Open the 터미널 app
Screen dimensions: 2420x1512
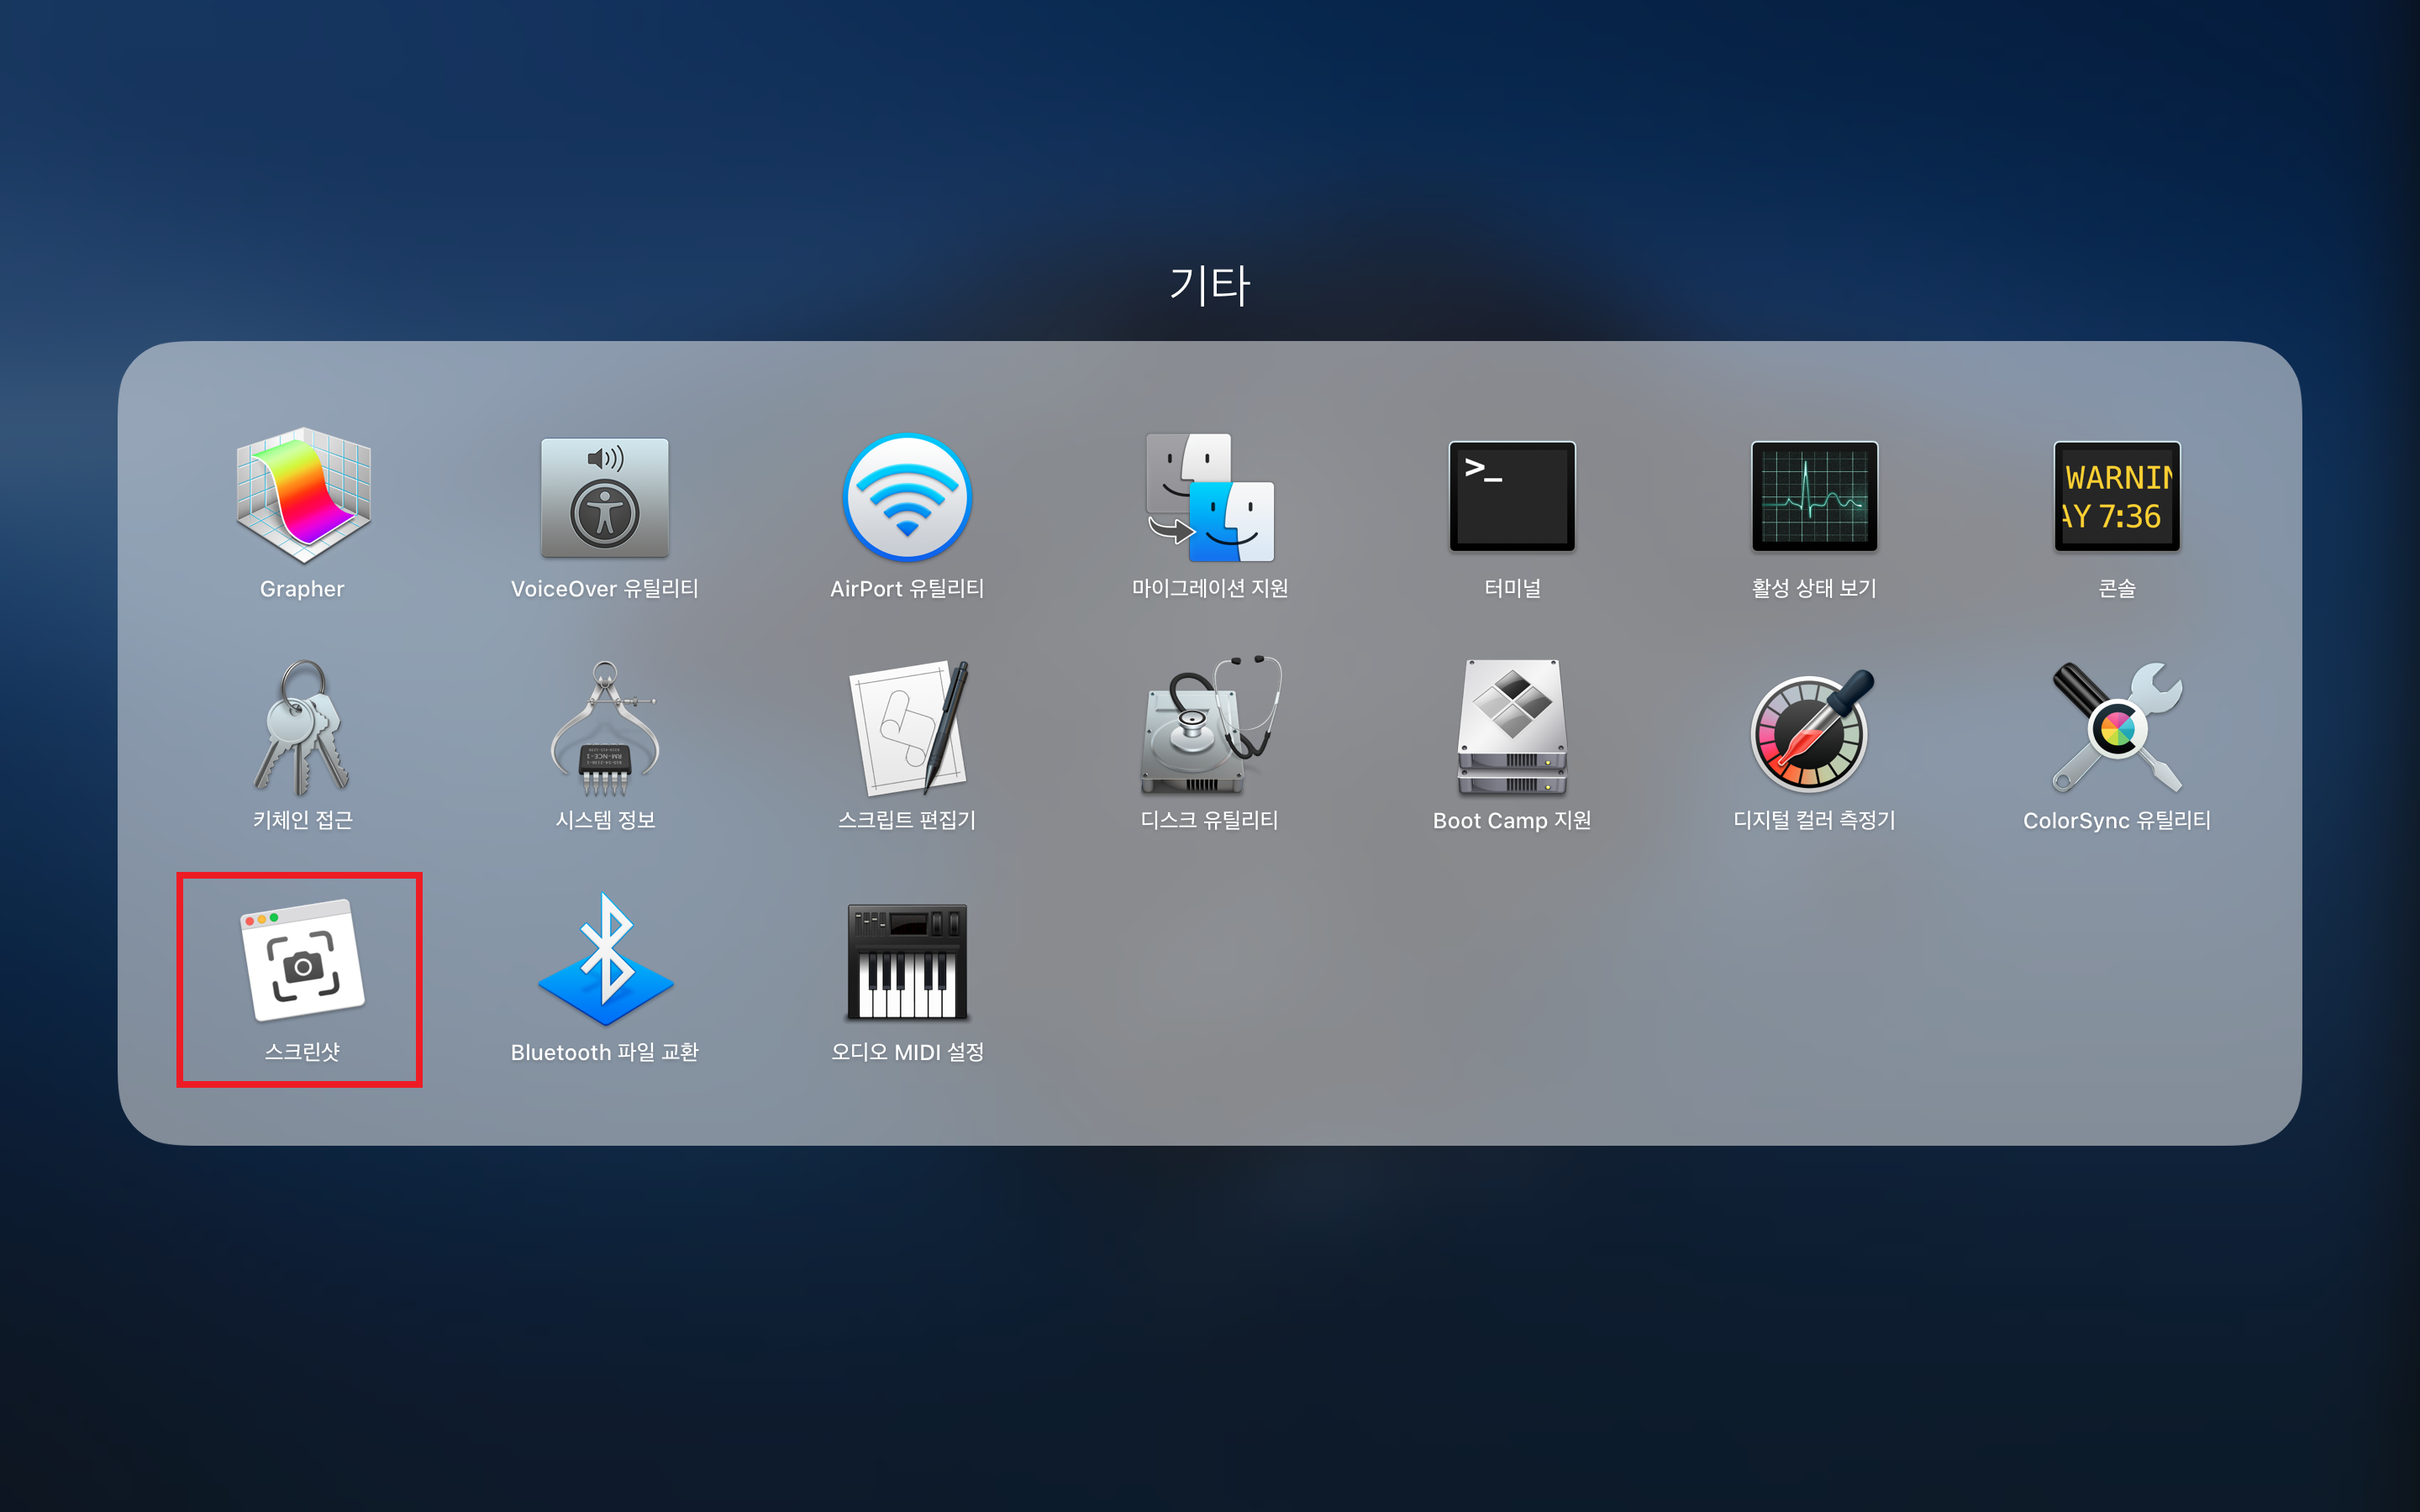point(1512,497)
